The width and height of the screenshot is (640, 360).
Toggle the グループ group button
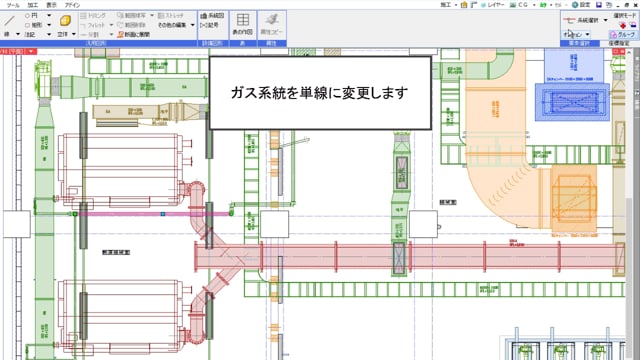coord(623,35)
